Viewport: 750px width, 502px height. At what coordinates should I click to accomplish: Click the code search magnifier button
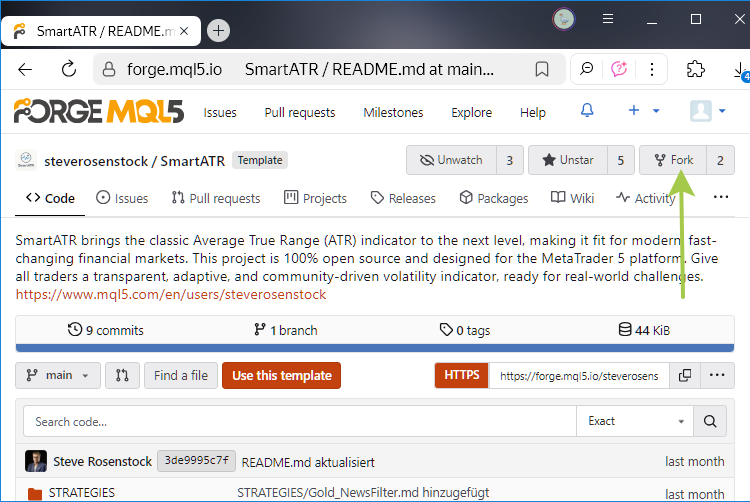(x=710, y=421)
